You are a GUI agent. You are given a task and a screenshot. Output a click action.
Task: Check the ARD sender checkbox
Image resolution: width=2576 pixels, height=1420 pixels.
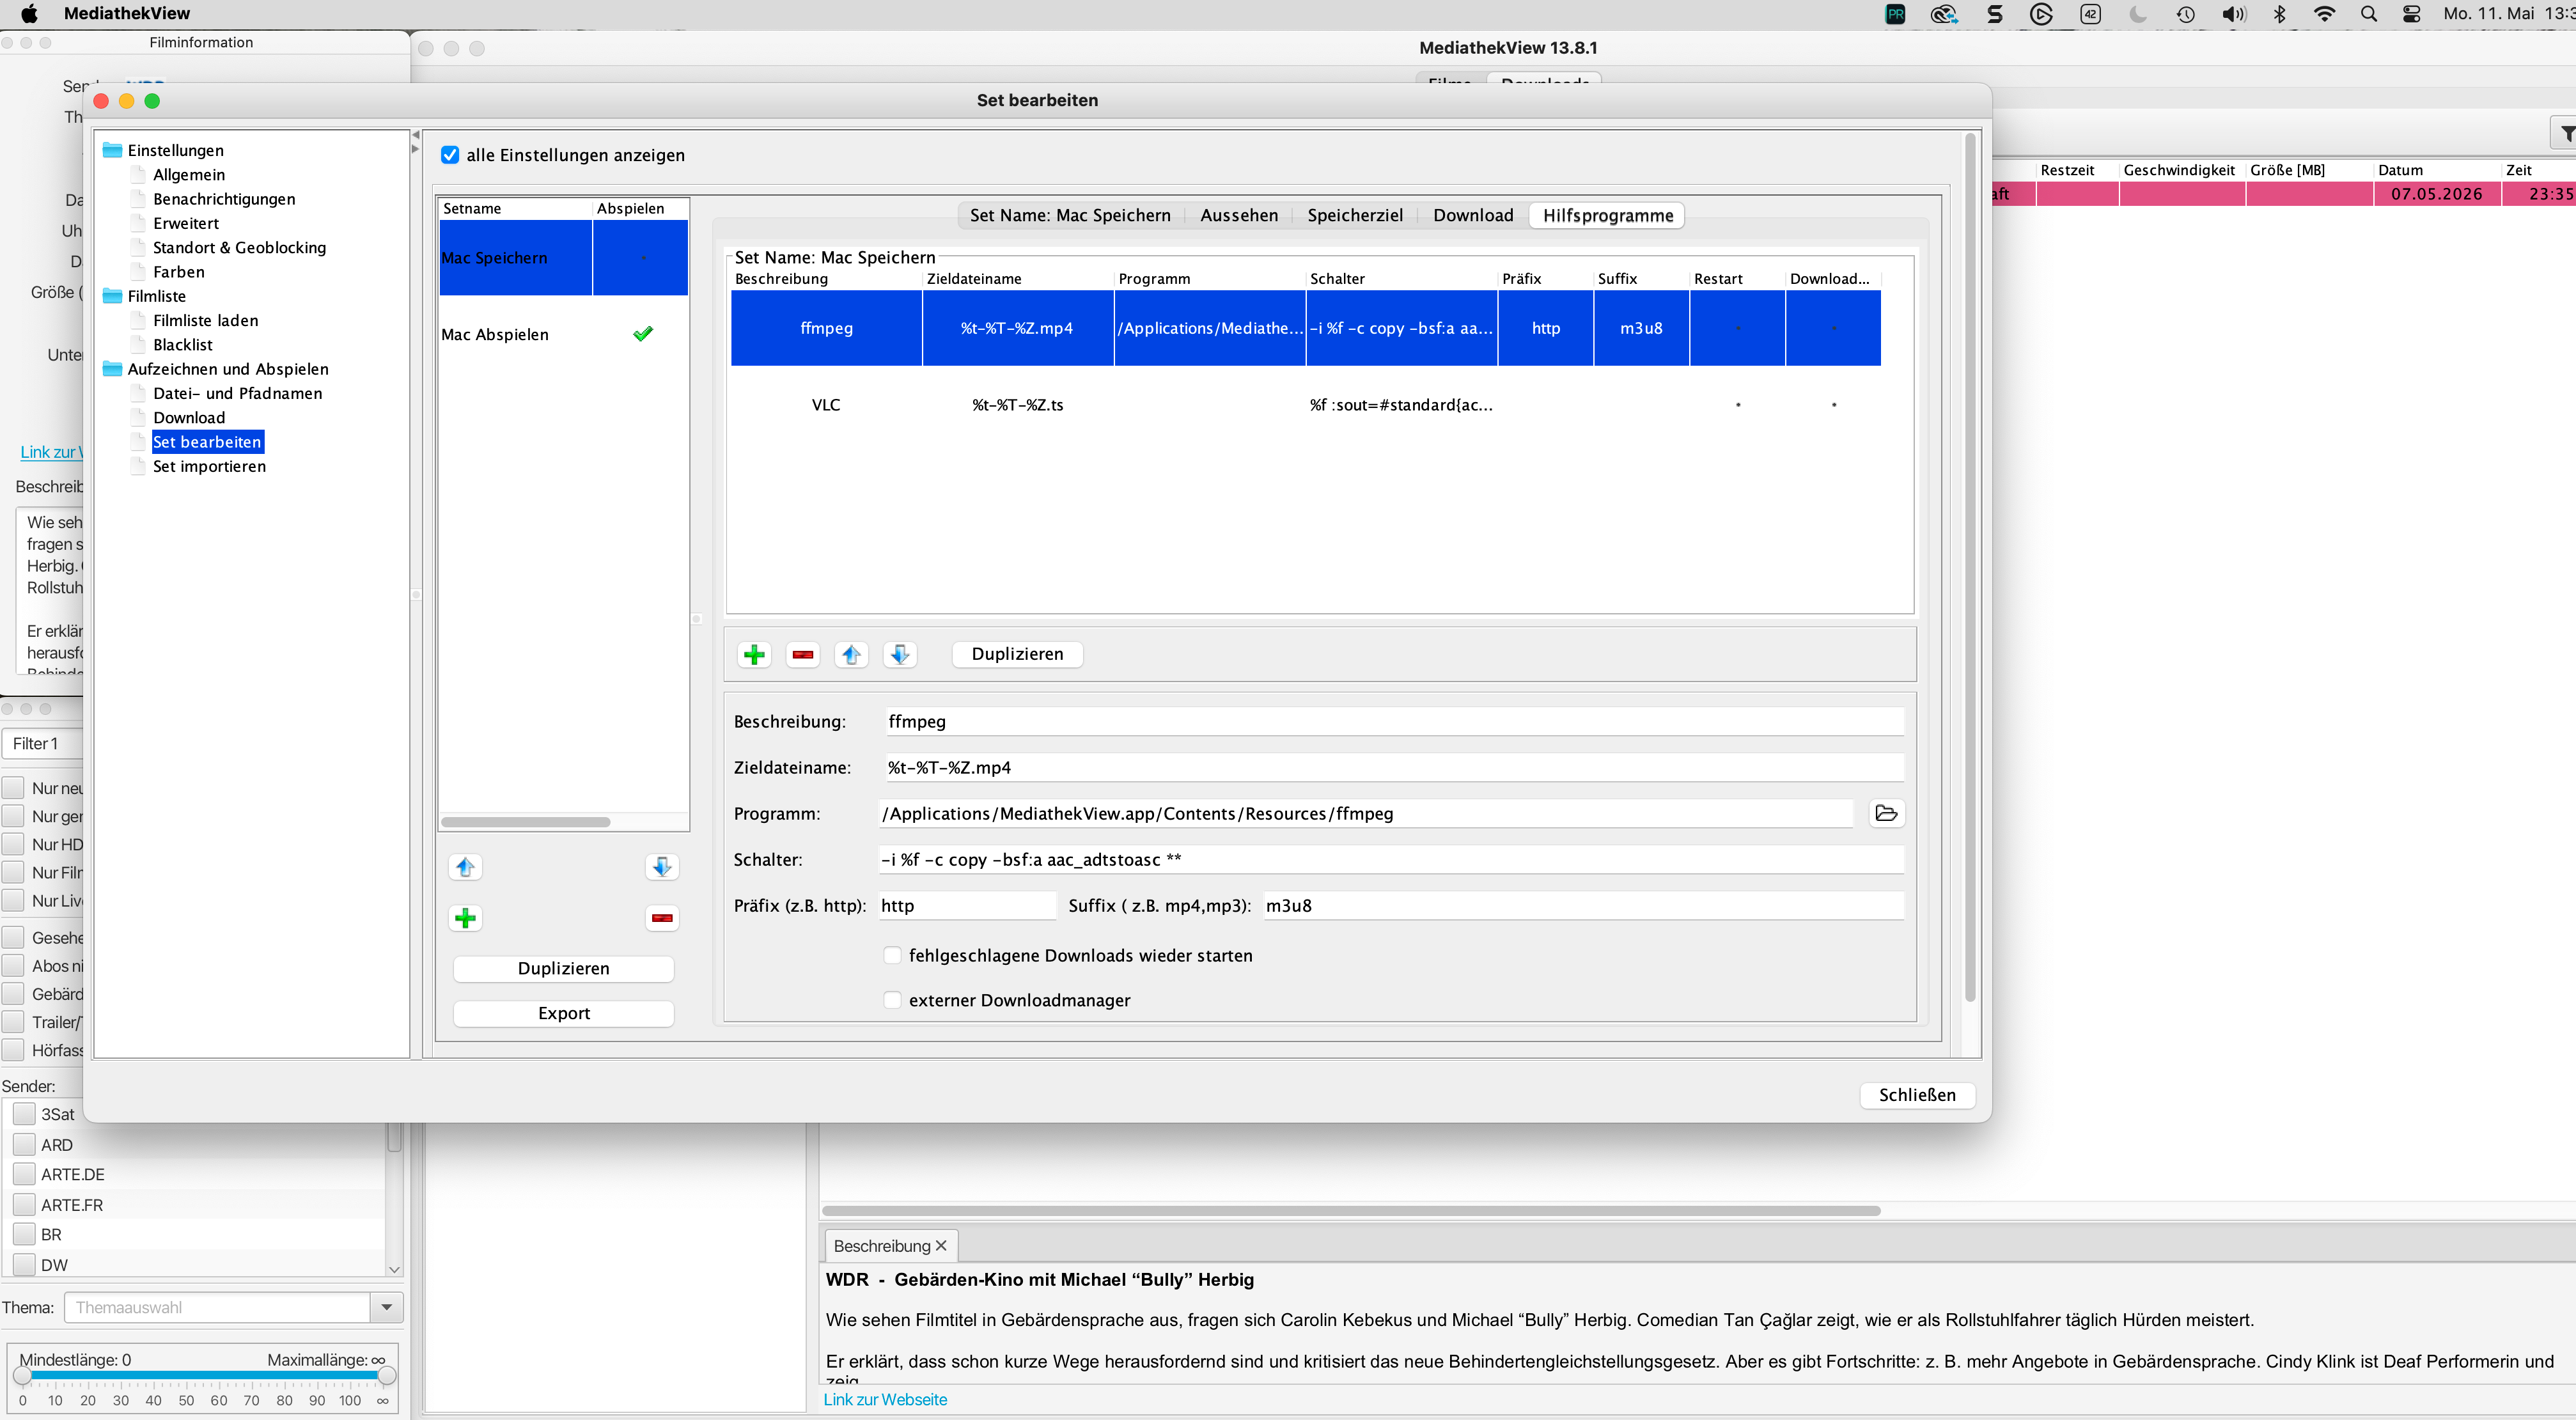coord(24,1145)
